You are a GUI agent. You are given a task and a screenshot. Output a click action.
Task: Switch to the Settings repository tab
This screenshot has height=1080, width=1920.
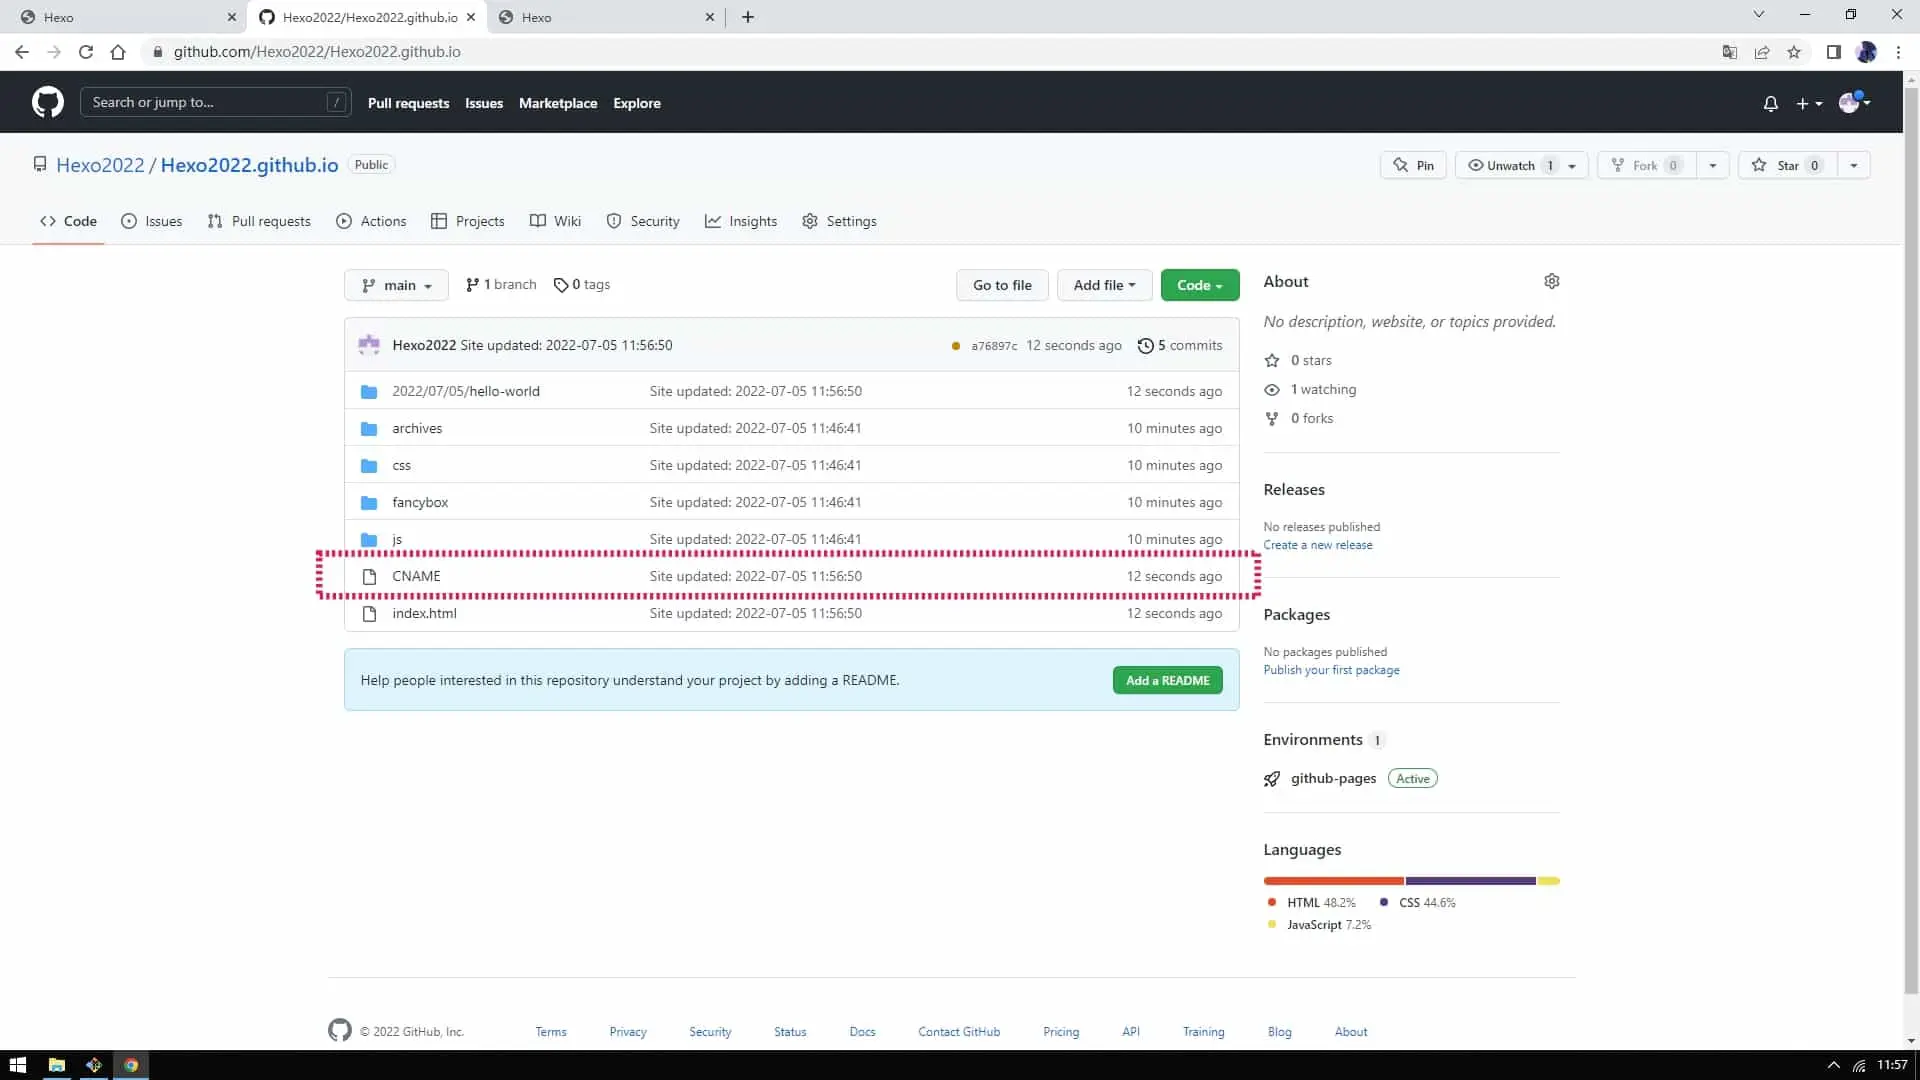(x=839, y=221)
